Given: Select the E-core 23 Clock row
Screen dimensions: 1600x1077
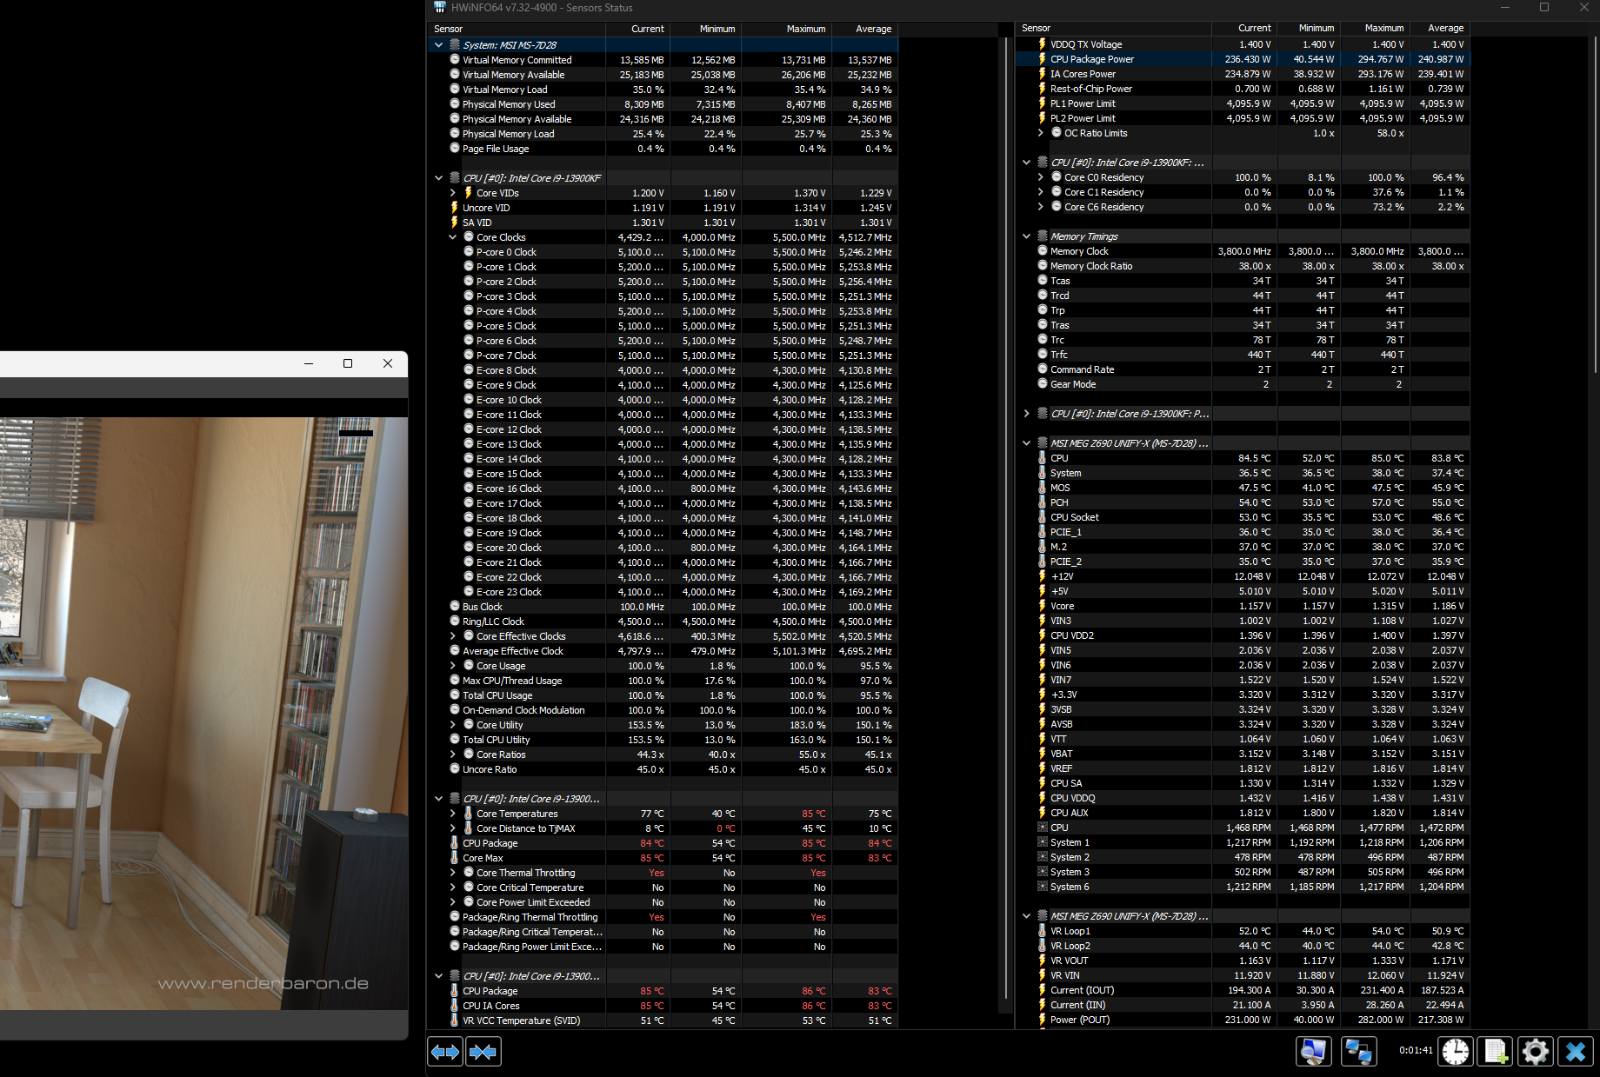Looking at the screenshot, I should click(x=665, y=592).
